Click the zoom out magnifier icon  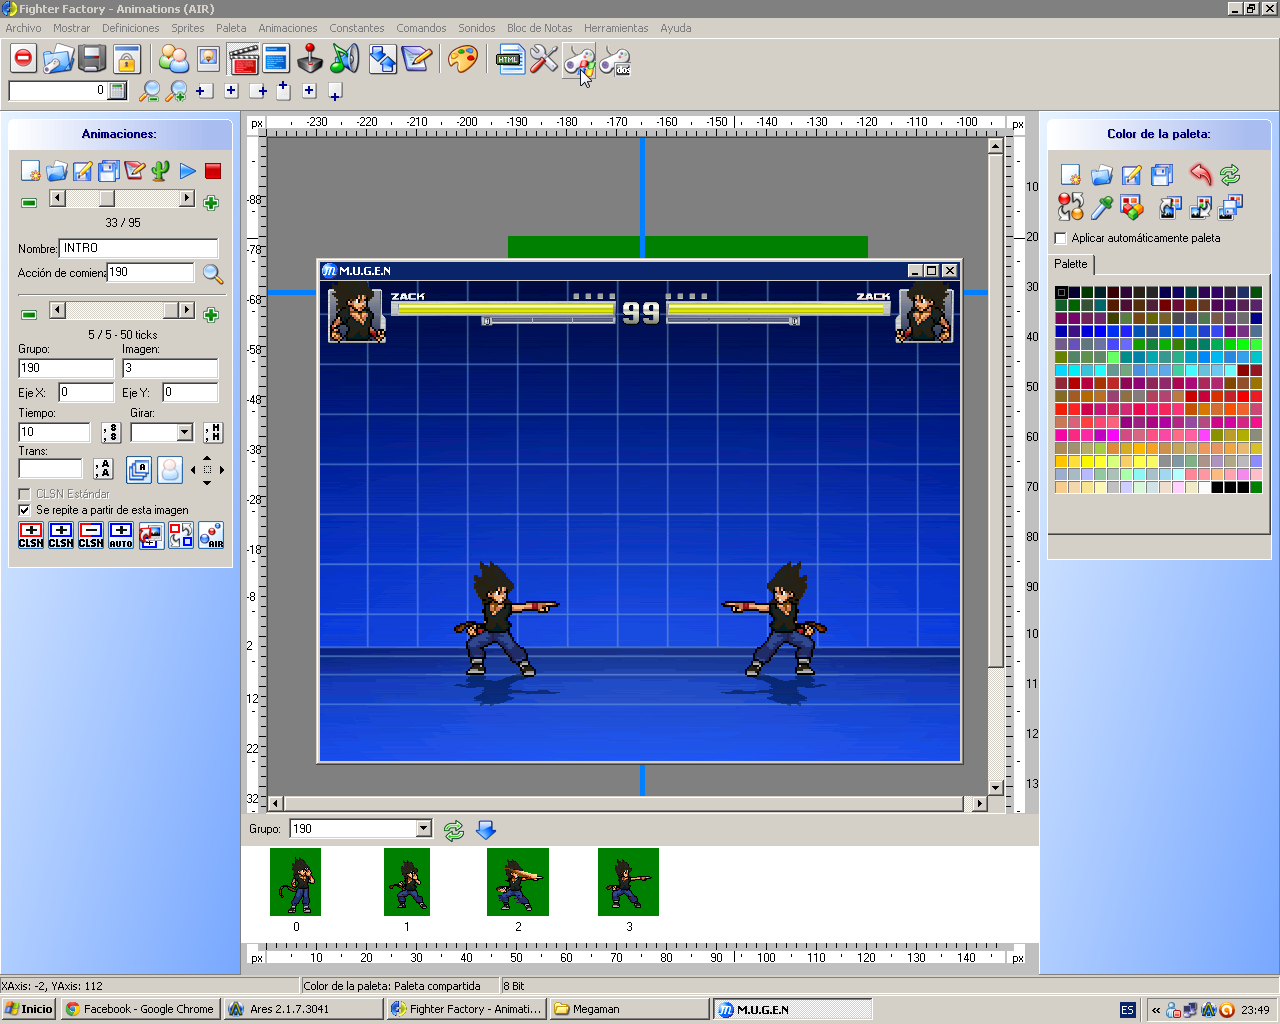tap(149, 91)
